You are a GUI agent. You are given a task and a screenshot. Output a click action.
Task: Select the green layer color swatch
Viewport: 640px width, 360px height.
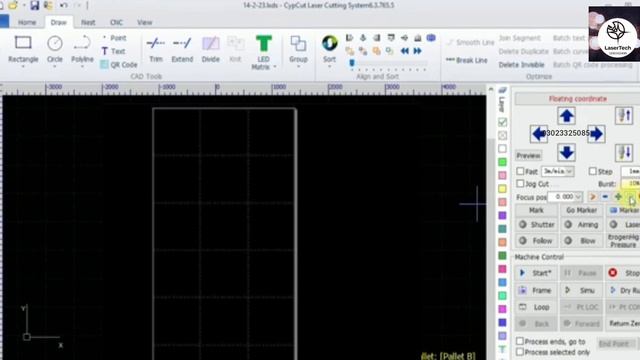[502, 162]
